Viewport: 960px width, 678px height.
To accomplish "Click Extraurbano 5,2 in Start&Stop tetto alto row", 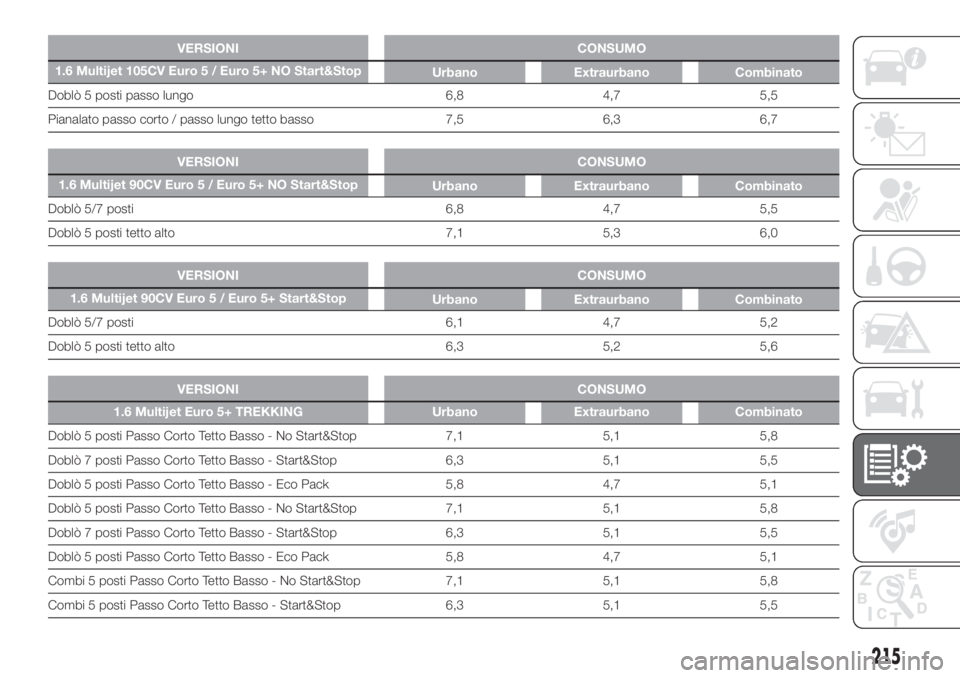I will click(x=611, y=347).
